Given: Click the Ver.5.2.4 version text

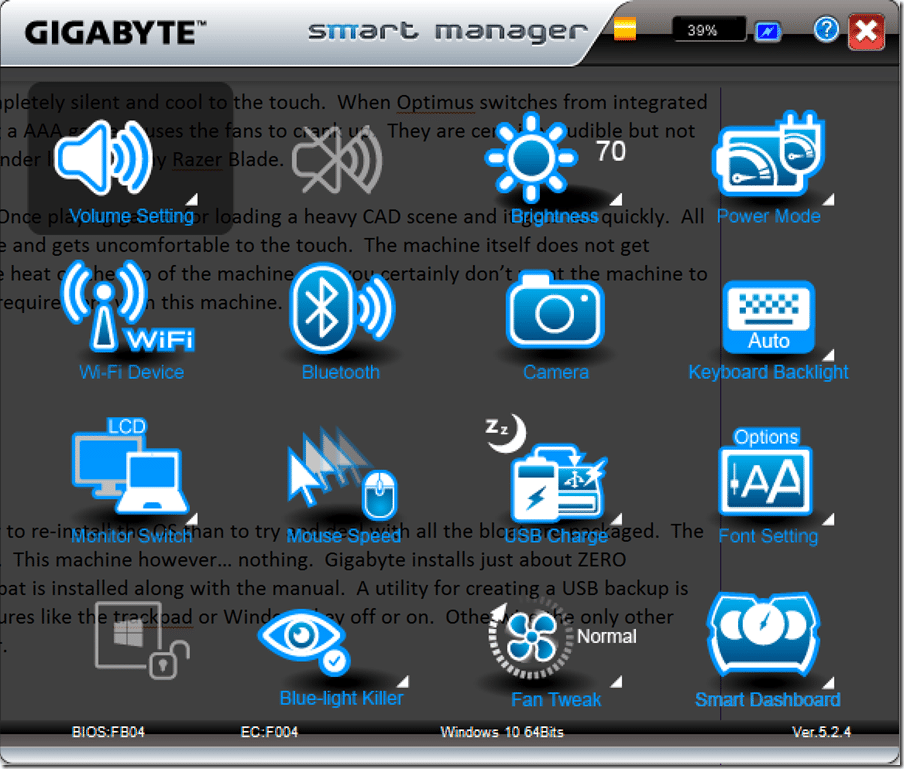Looking at the screenshot, I should (x=821, y=732).
